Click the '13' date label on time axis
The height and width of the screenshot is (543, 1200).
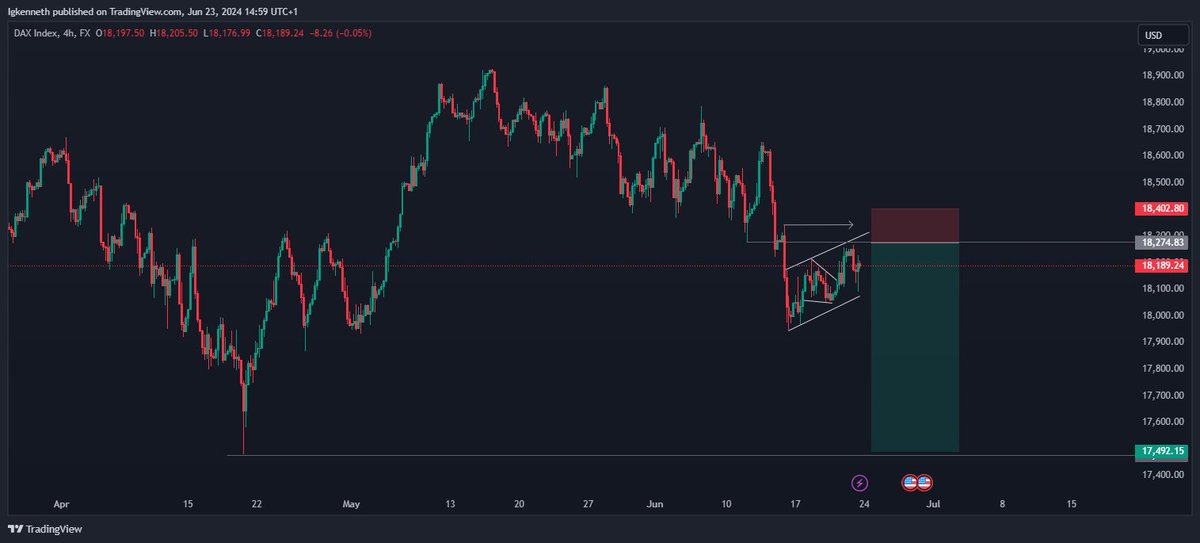(450, 505)
